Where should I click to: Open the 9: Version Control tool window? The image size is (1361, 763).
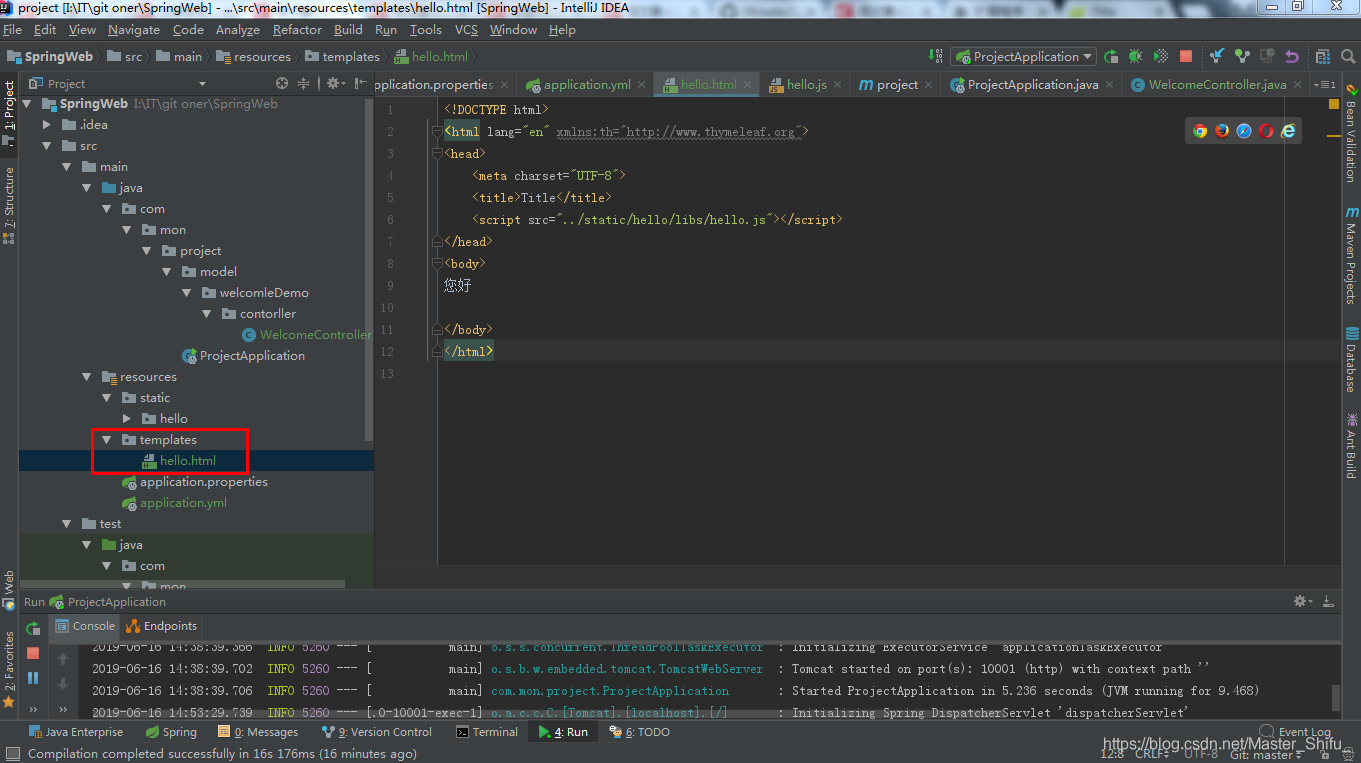coord(377,732)
